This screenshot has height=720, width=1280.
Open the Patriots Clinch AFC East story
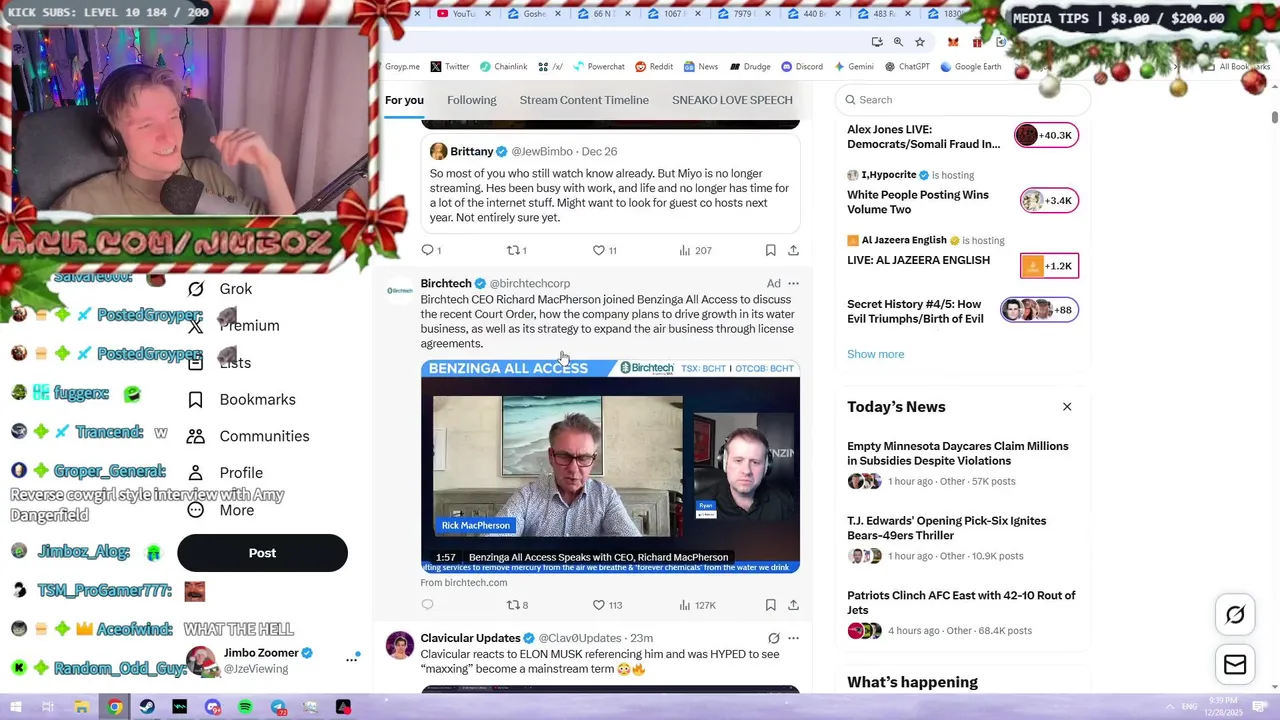click(961, 602)
